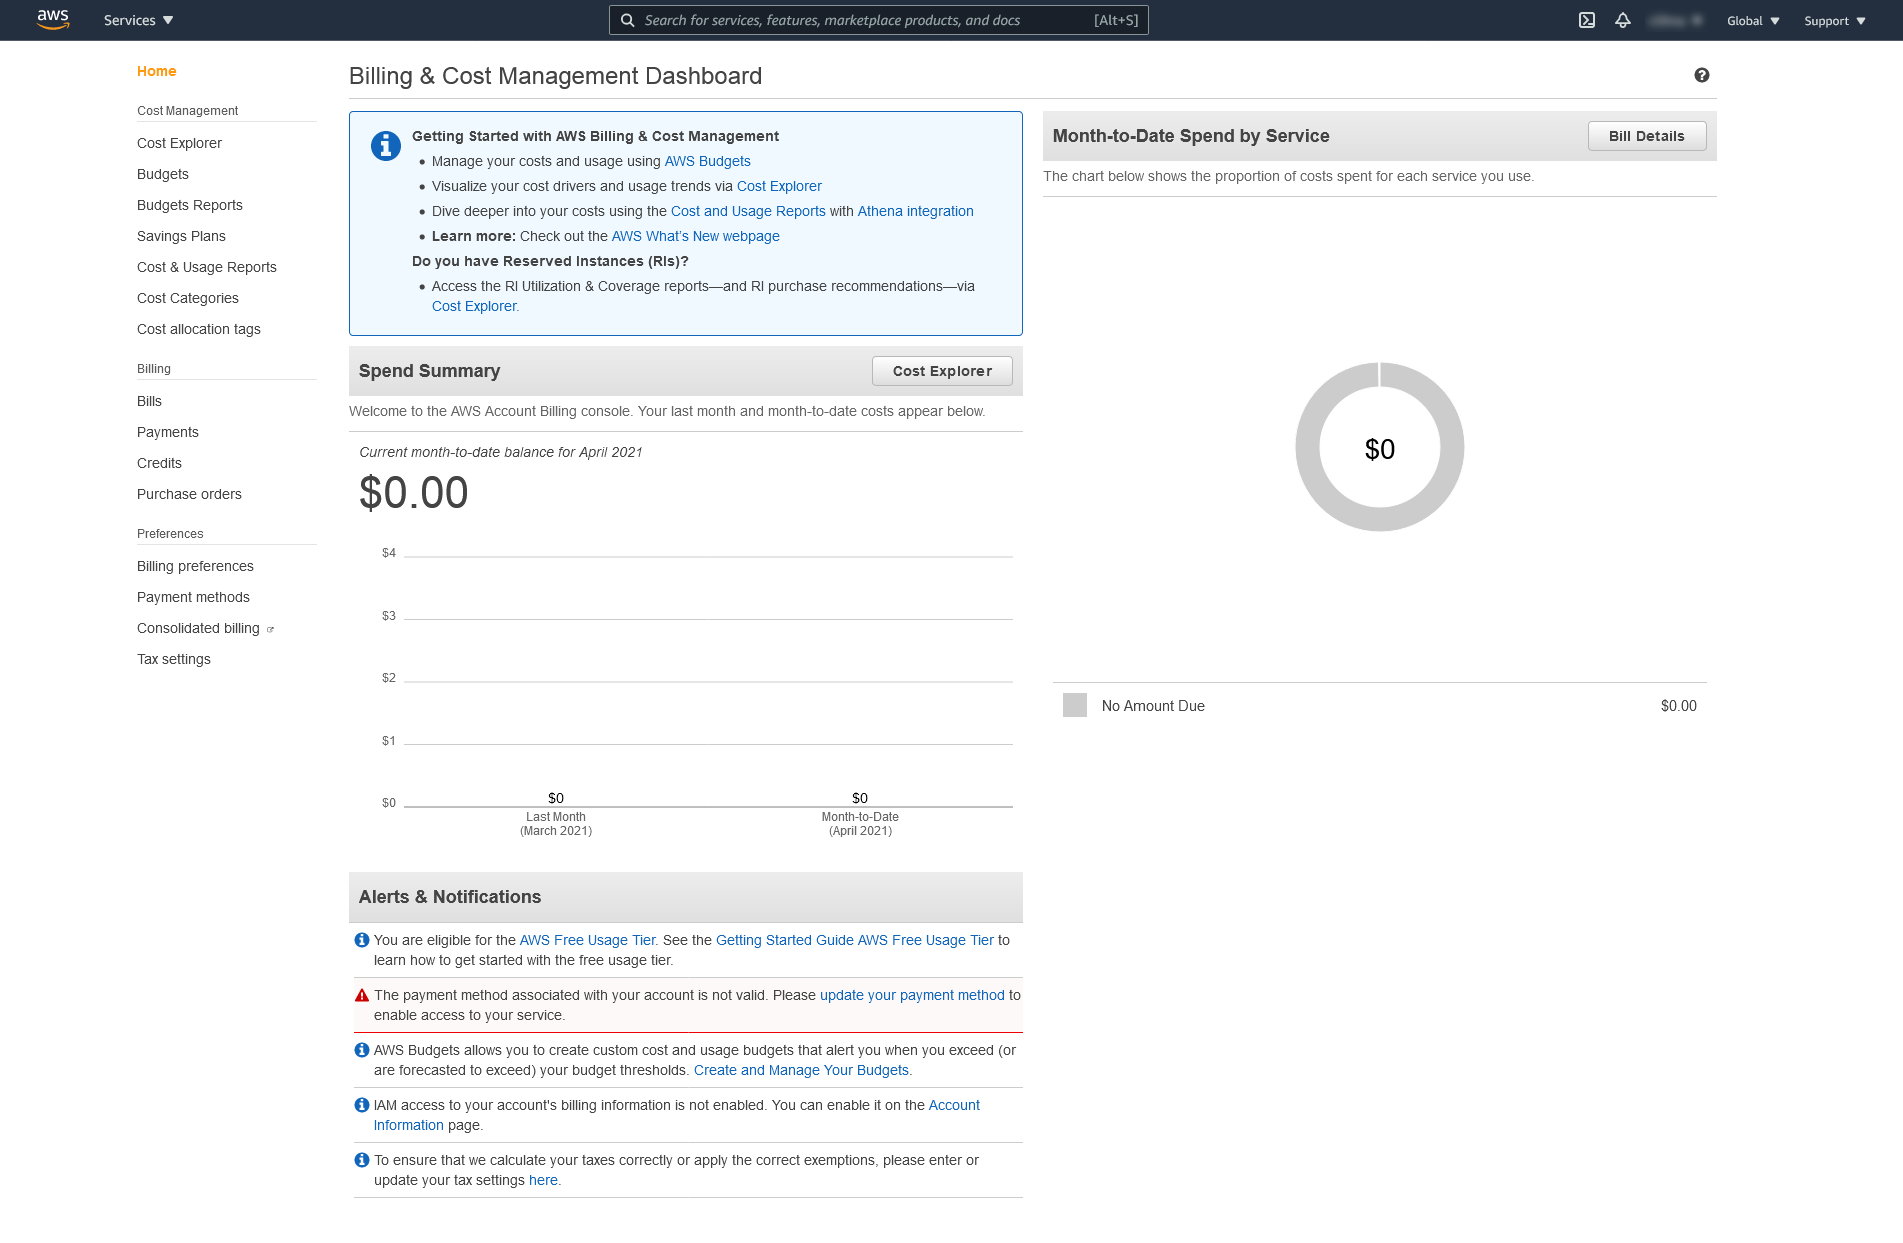
Task: Click the Cost Explorer button in Spend Summary
Action: click(942, 371)
